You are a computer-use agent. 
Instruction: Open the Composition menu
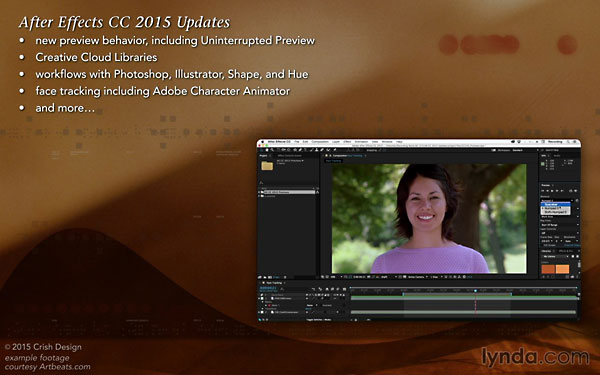(x=320, y=142)
